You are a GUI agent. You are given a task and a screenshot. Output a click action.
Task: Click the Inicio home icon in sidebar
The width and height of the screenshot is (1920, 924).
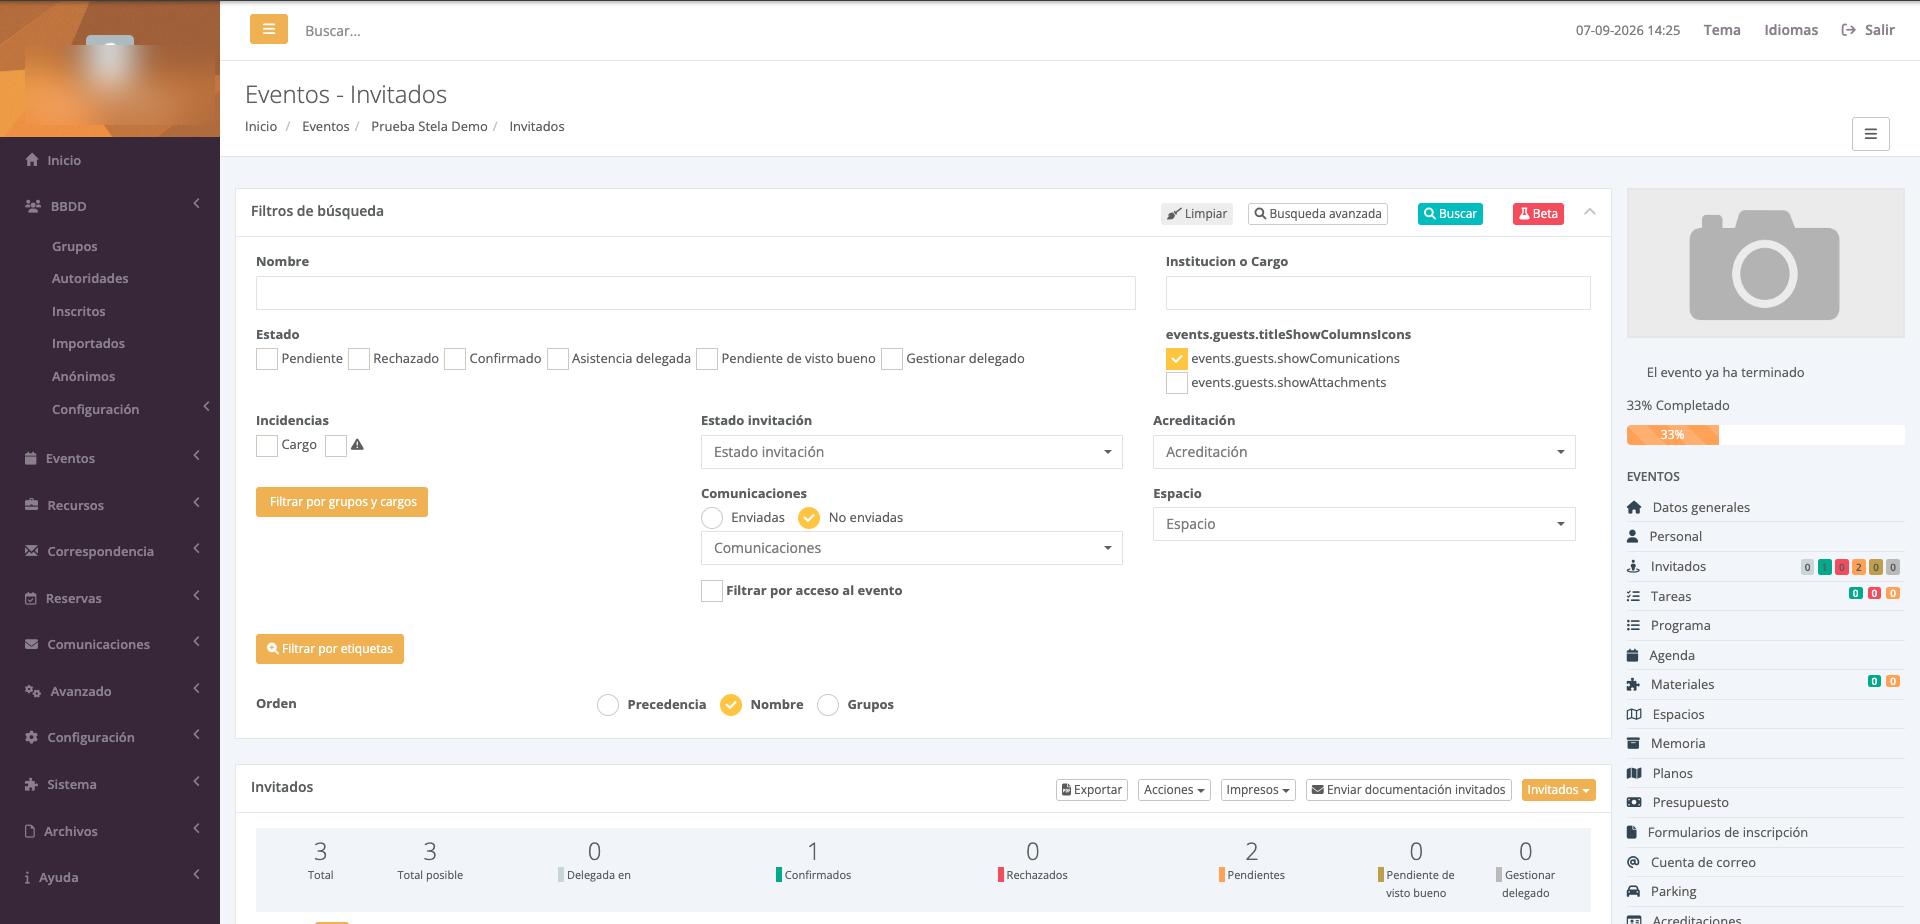32,160
